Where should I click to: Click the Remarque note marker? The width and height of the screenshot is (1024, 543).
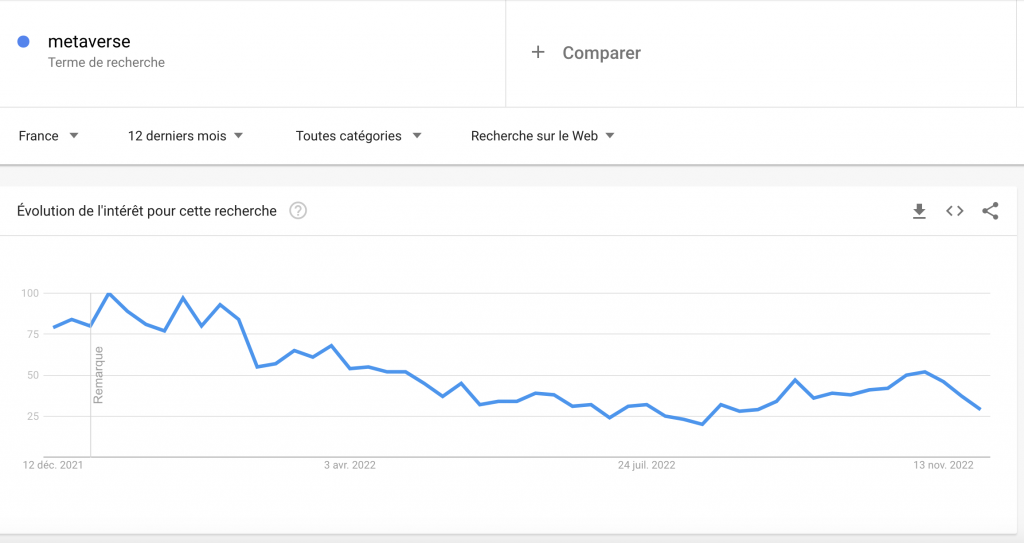(x=98, y=374)
